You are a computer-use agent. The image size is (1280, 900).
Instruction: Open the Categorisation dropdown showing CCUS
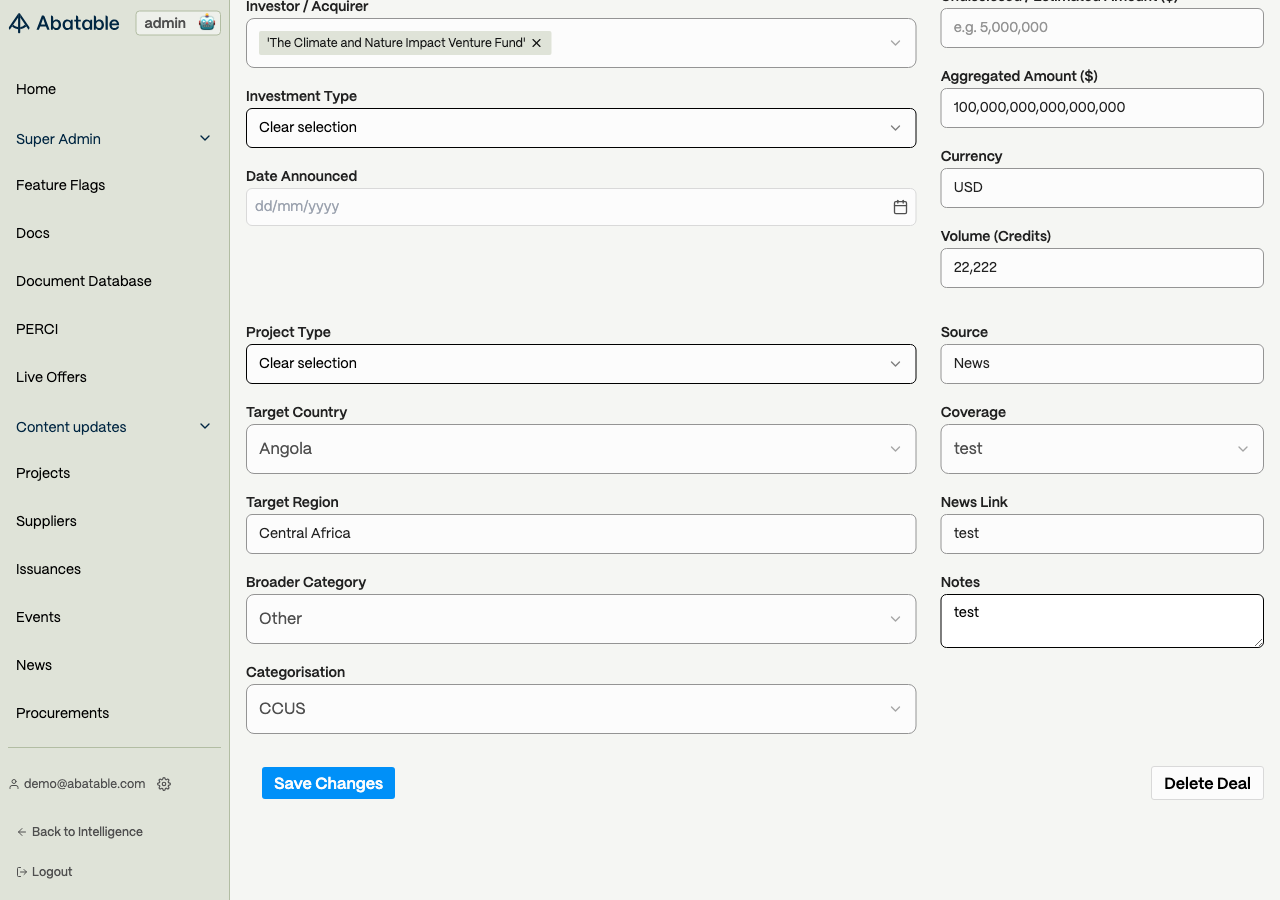click(x=581, y=709)
